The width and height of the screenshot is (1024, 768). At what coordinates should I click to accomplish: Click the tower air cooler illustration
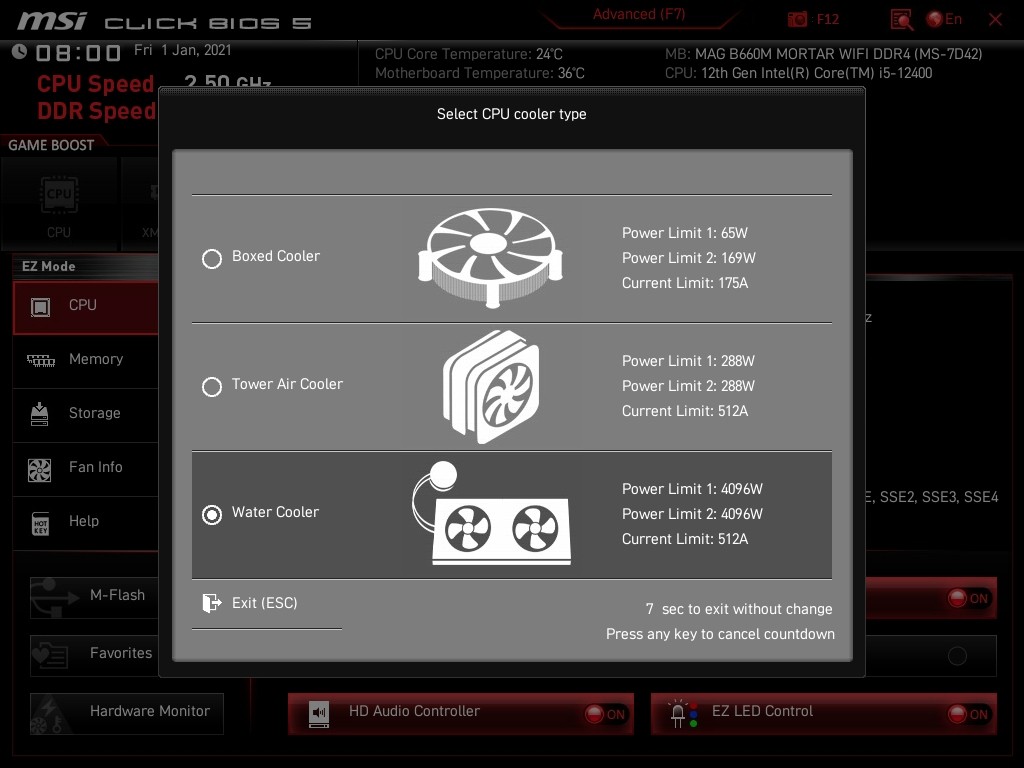[x=491, y=387]
